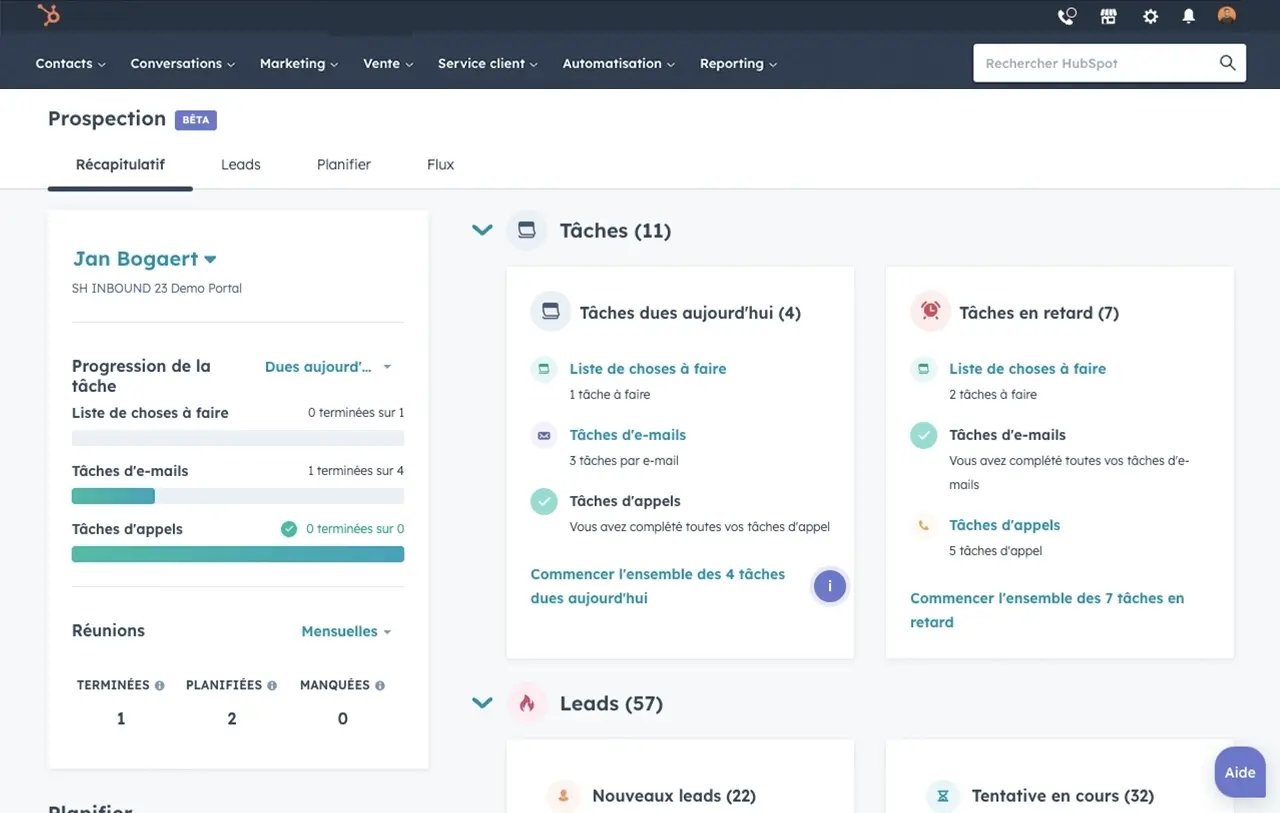Open the Conversations menu
Screen dimensions: 1280x813
182,63
